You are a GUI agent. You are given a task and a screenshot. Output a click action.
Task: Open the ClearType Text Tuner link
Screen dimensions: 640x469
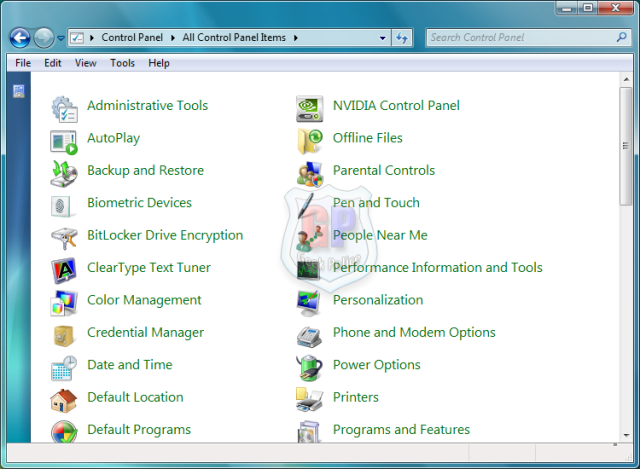pyautogui.click(x=149, y=268)
